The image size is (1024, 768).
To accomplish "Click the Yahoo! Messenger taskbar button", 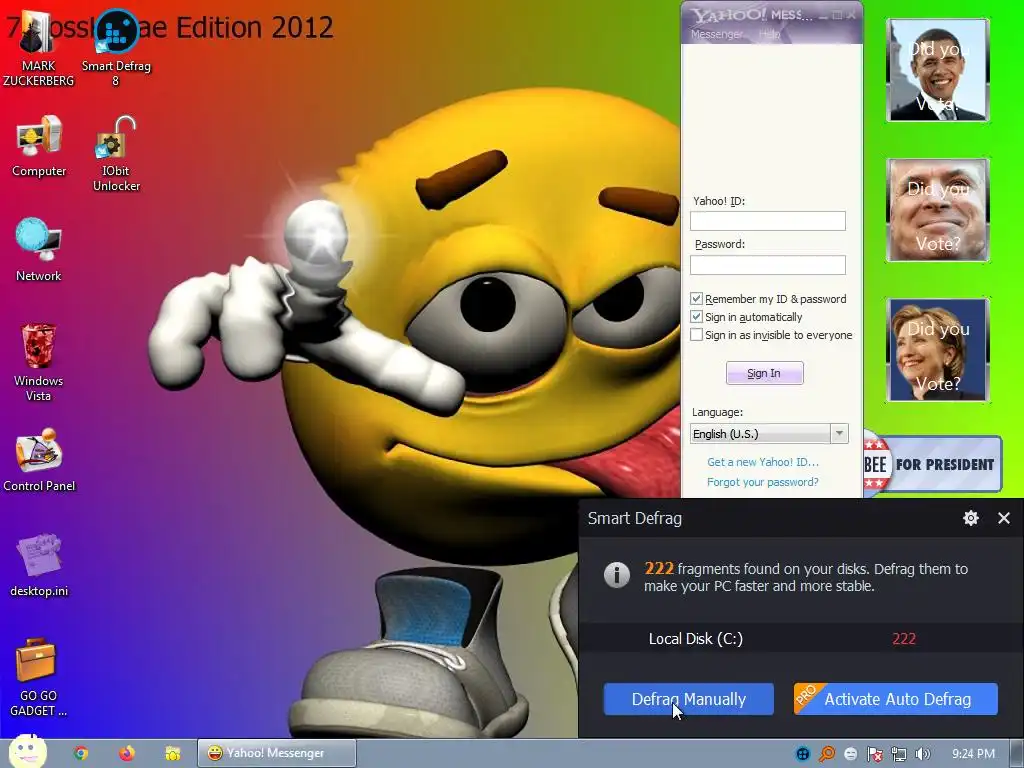I will (x=277, y=753).
